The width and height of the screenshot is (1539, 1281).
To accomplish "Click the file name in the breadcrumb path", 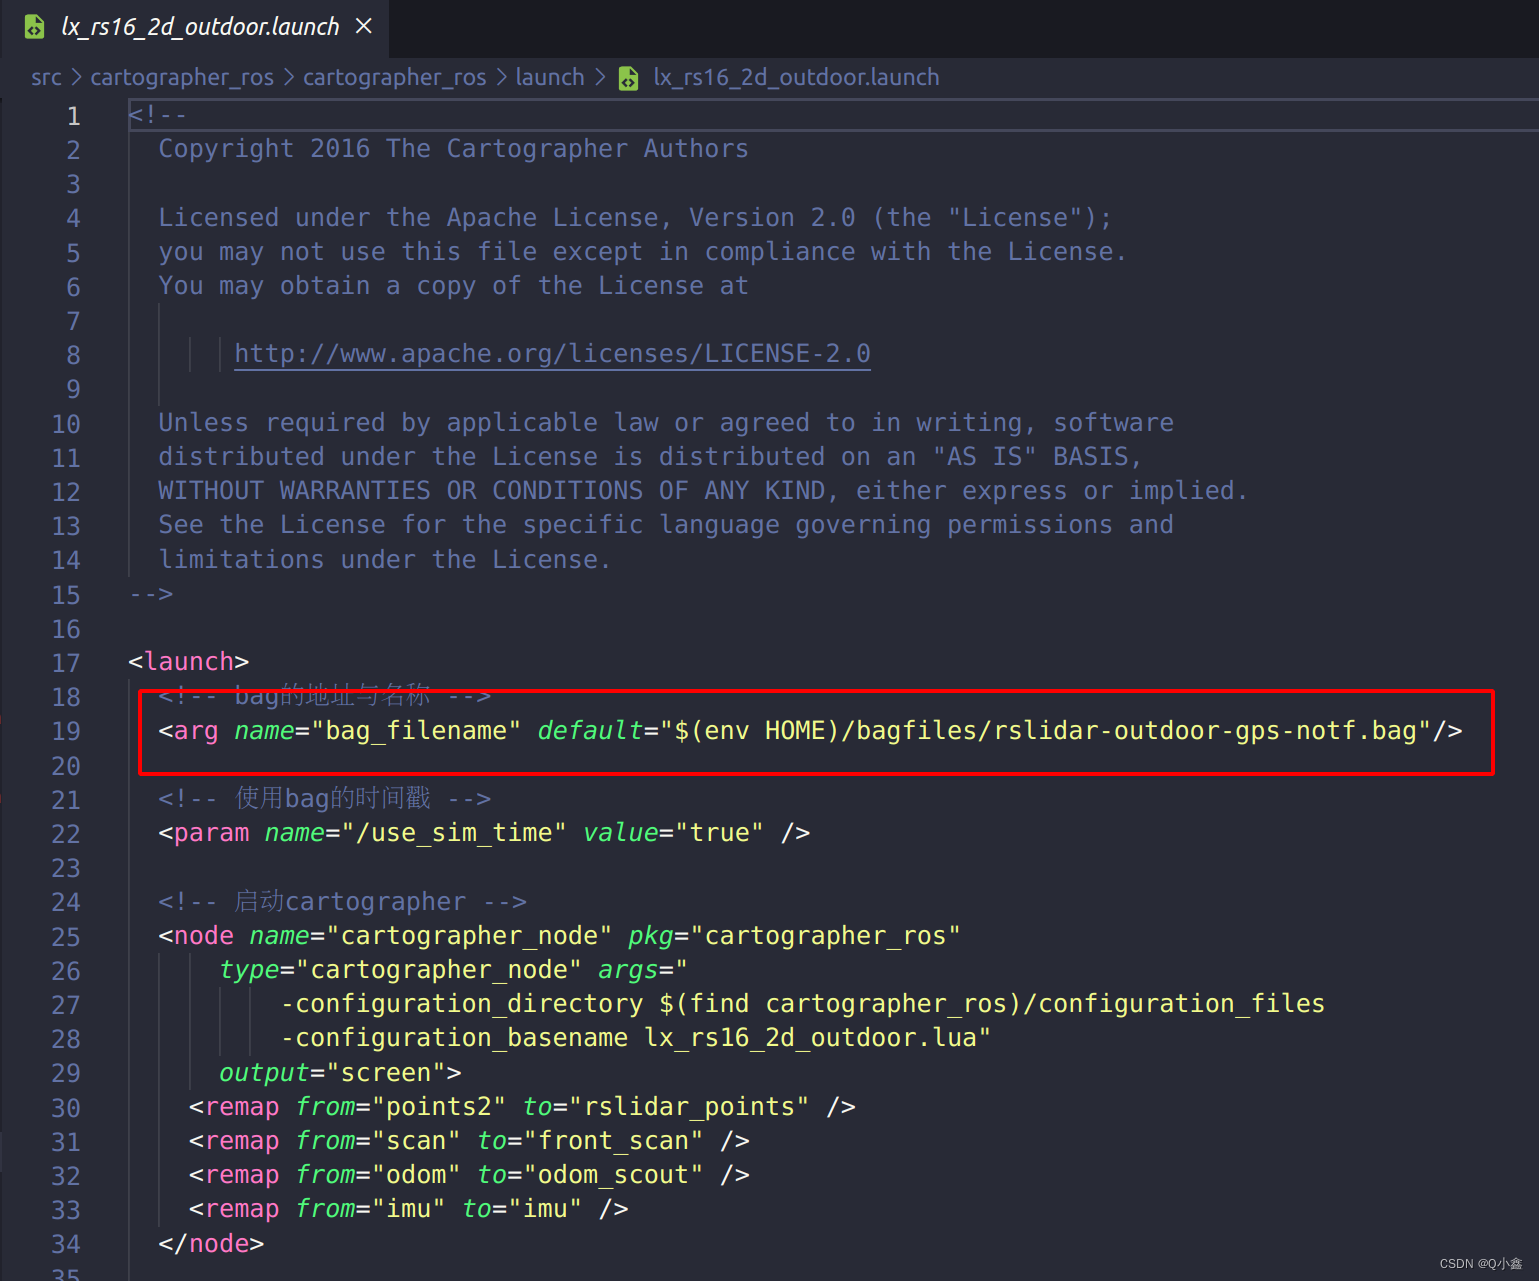I will point(796,78).
